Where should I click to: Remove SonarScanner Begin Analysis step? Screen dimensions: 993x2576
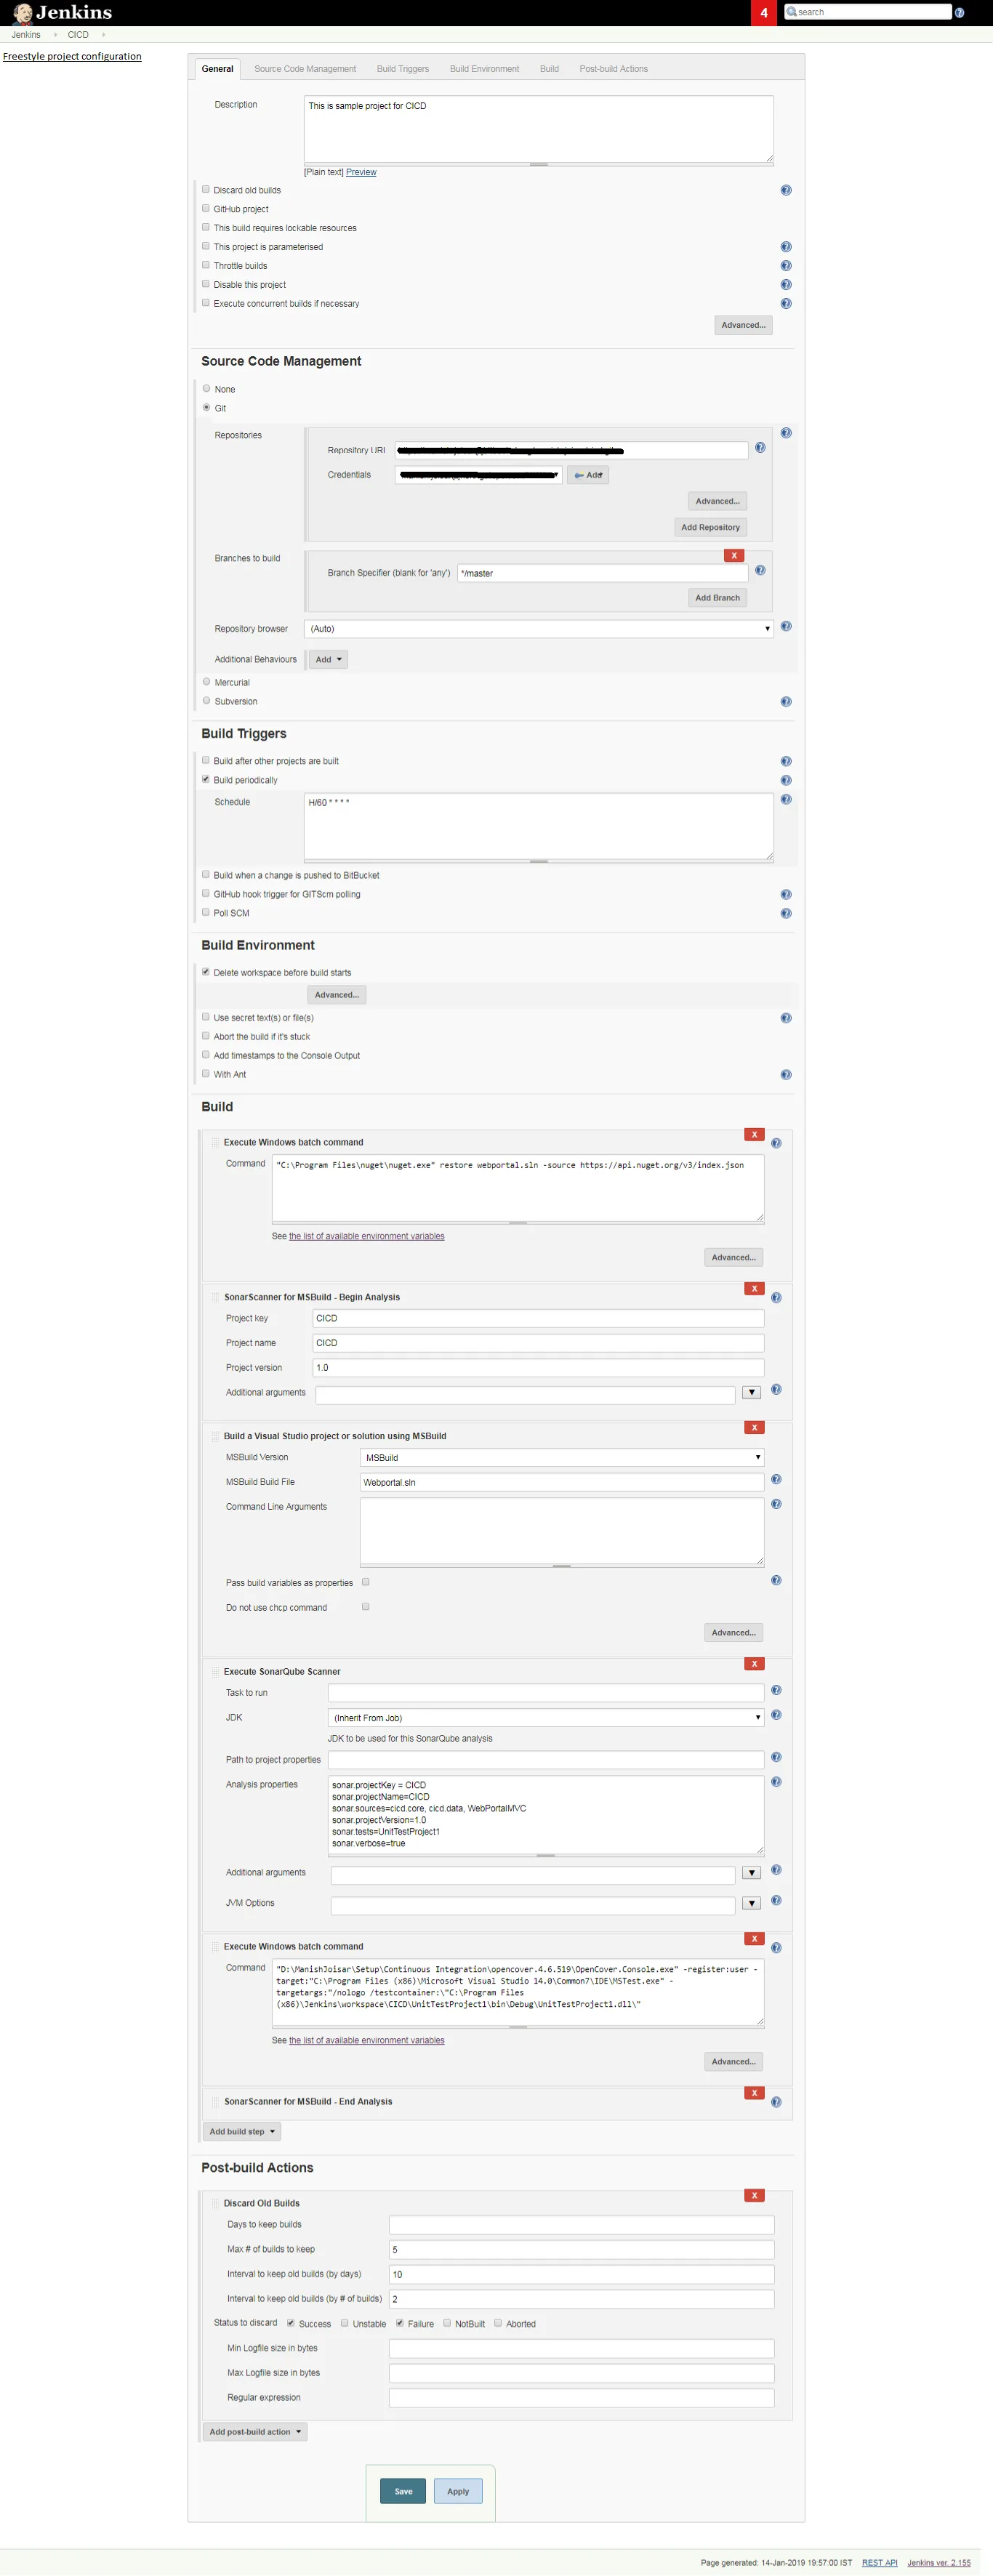pyautogui.click(x=754, y=1289)
